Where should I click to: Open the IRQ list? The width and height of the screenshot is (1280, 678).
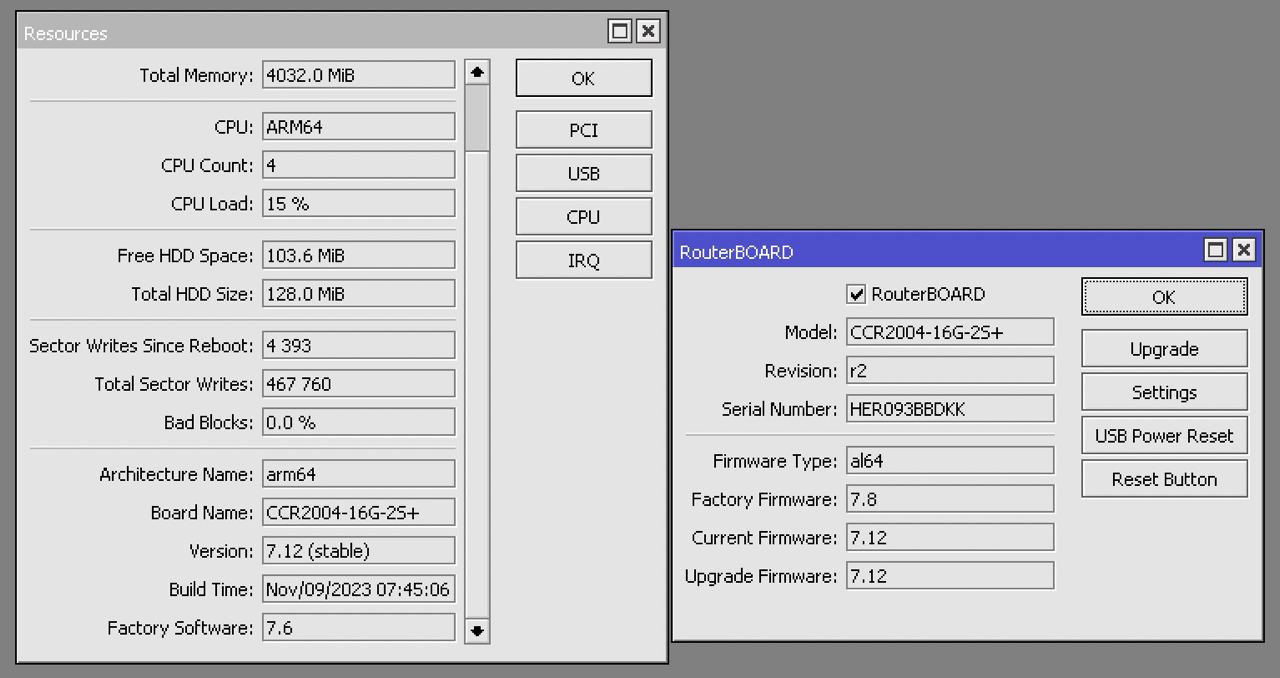coord(584,260)
